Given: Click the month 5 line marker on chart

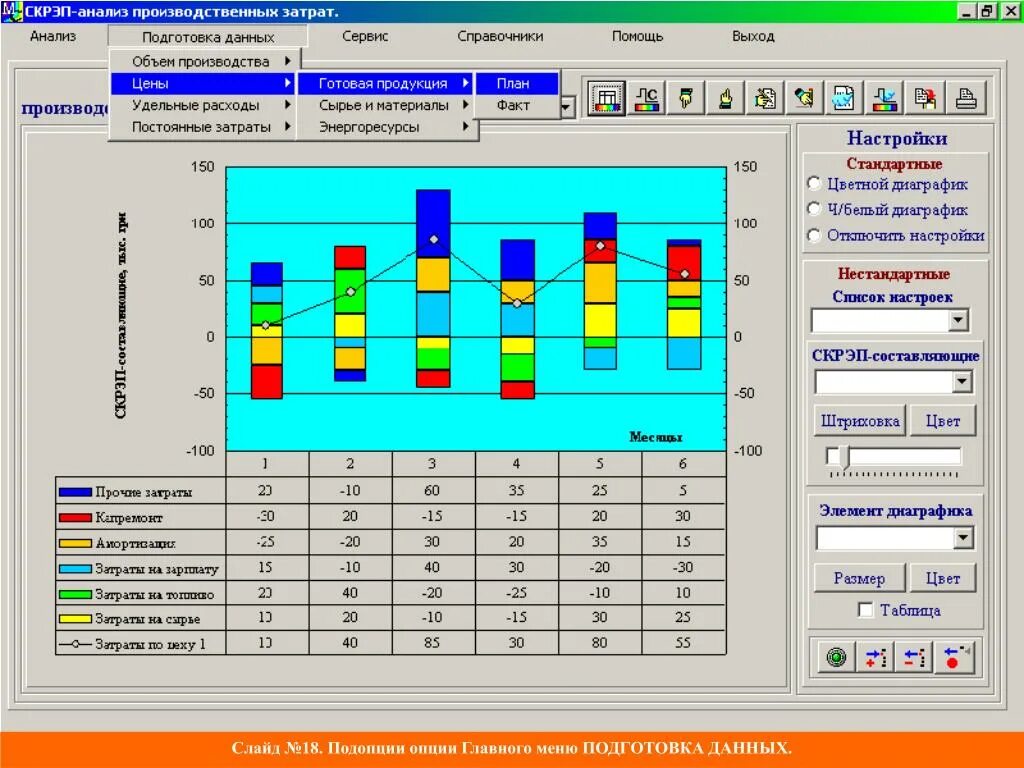Looking at the screenshot, I should point(601,246).
